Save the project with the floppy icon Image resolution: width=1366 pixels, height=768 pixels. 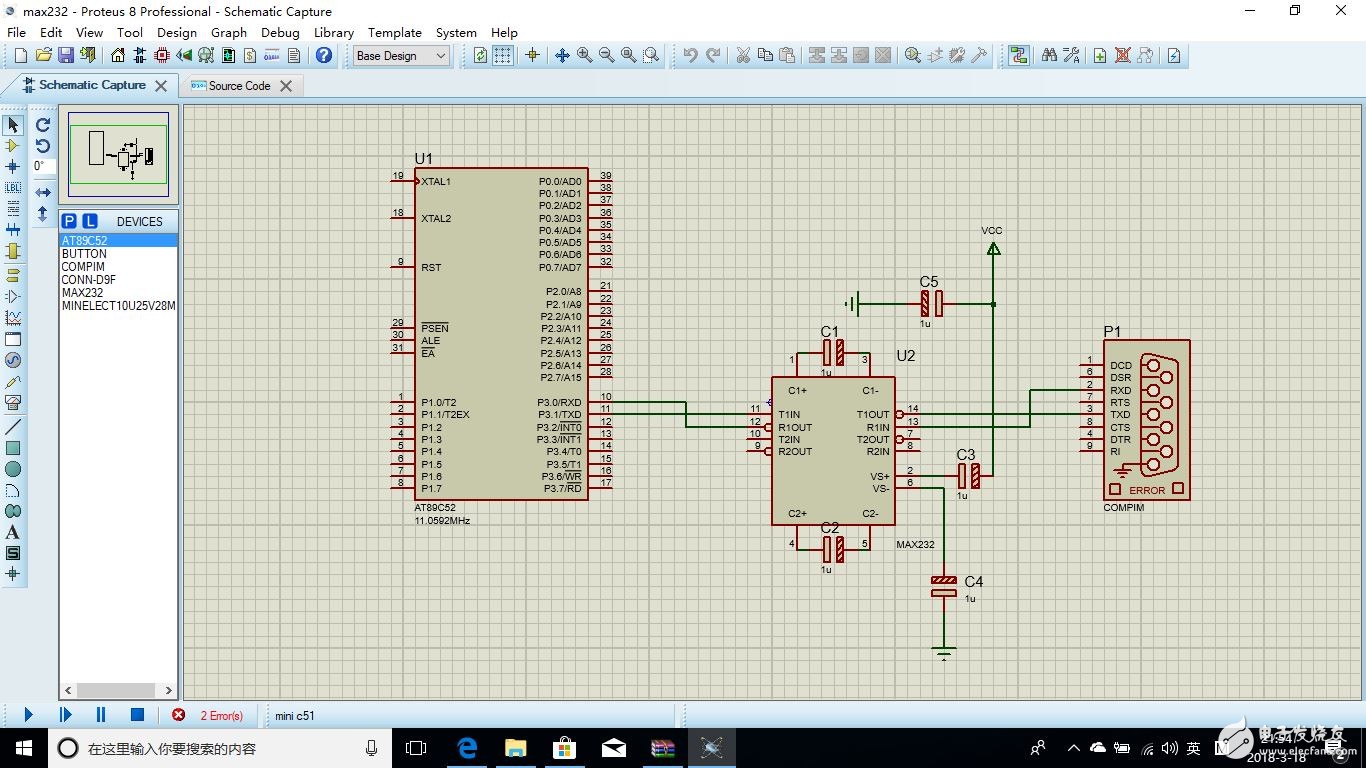(66, 56)
